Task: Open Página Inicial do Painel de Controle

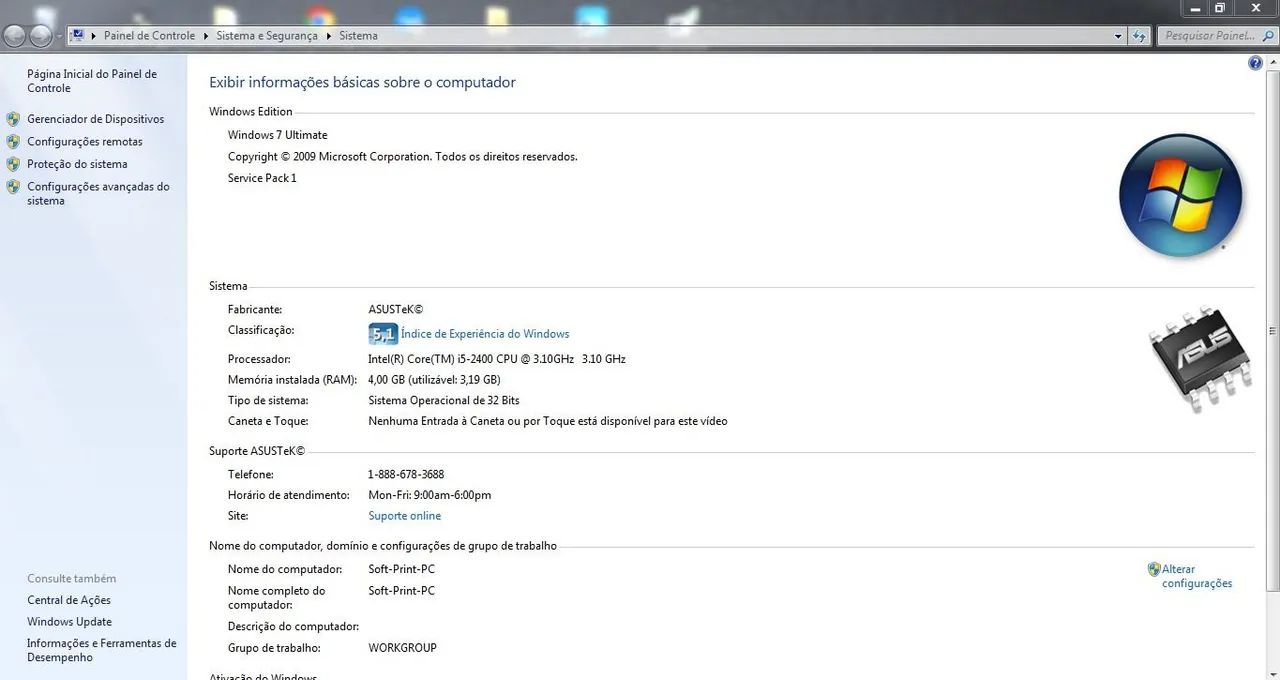Action: tap(92, 81)
